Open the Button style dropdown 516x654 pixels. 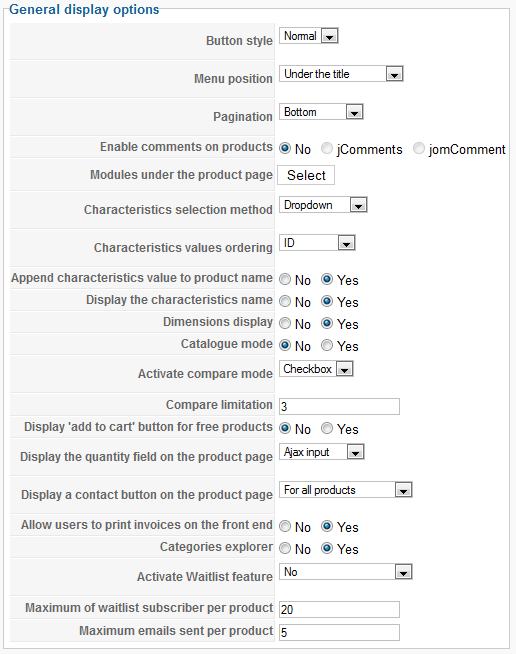point(308,36)
